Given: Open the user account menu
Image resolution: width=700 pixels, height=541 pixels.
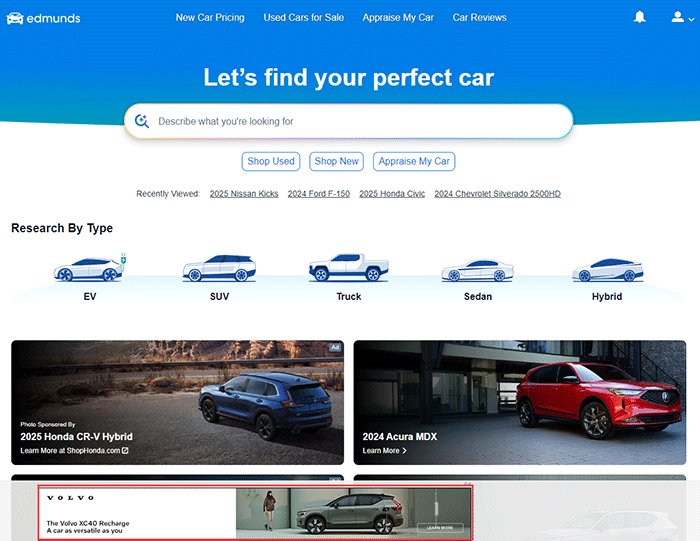Looking at the screenshot, I should click(683, 17).
